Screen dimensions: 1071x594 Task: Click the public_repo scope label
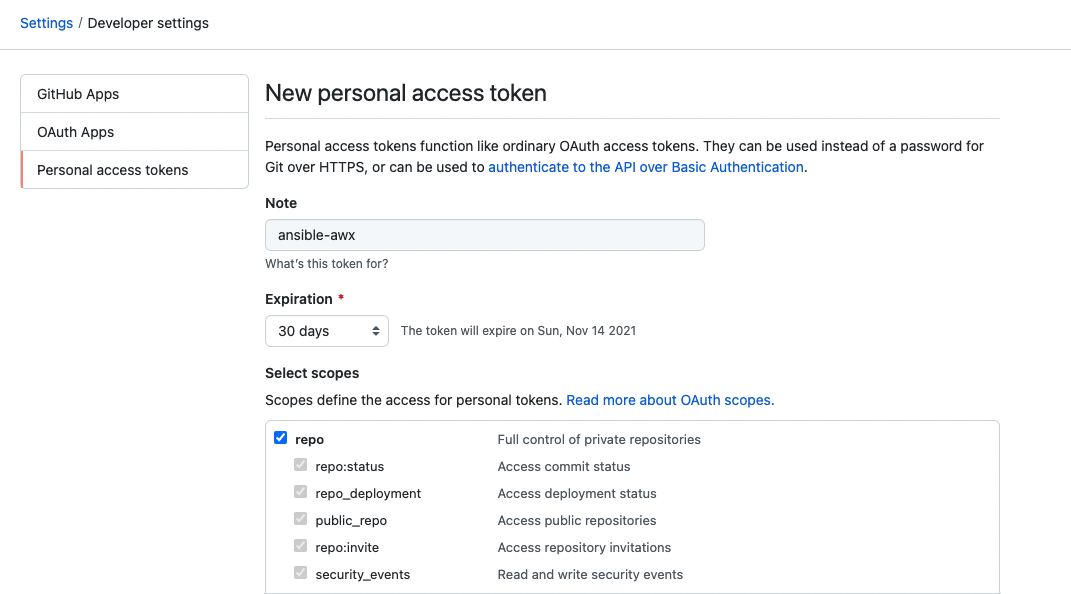pos(351,521)
